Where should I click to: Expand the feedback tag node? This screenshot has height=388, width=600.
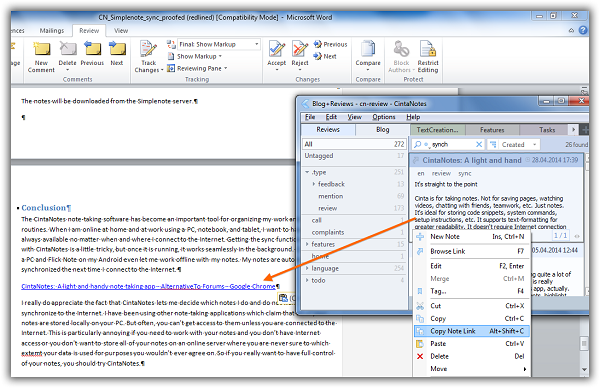314,184
